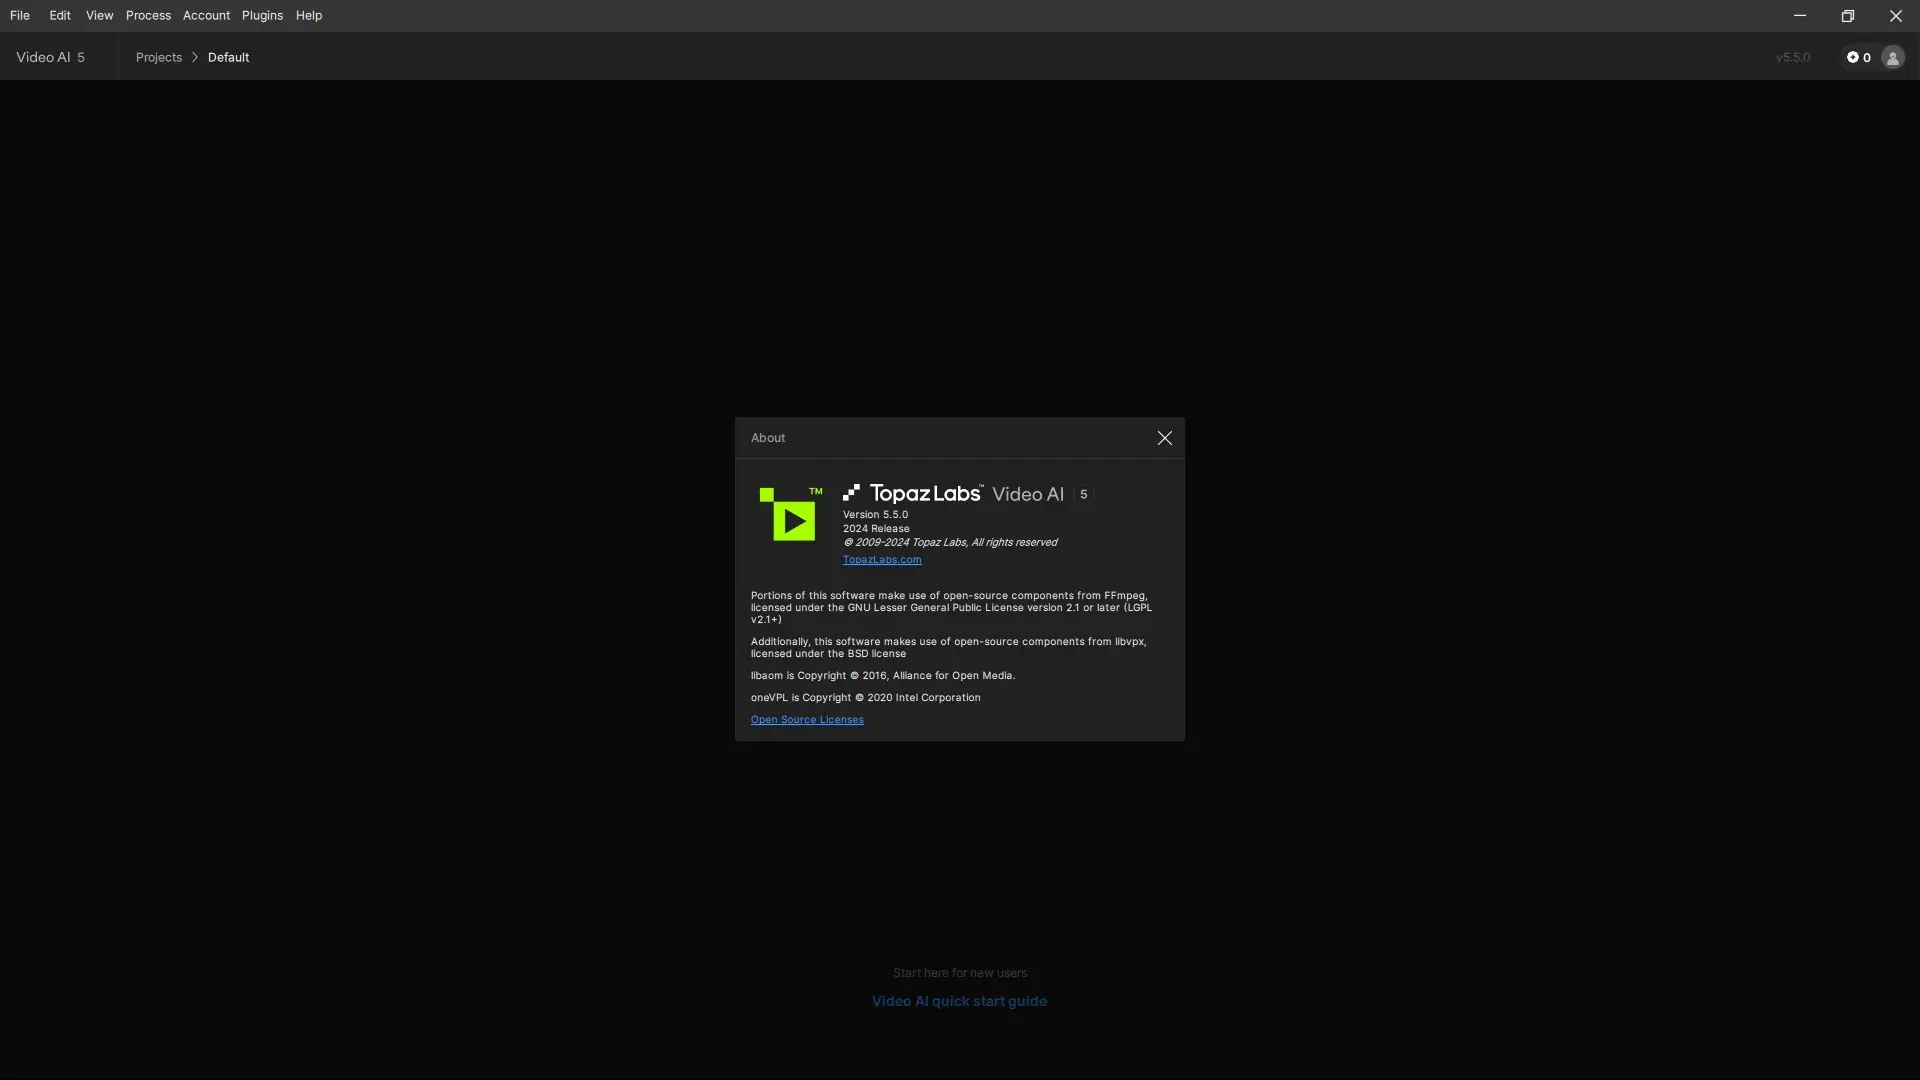Restore down the application window
1920x1080 pixels.
tap(1847, 15)
